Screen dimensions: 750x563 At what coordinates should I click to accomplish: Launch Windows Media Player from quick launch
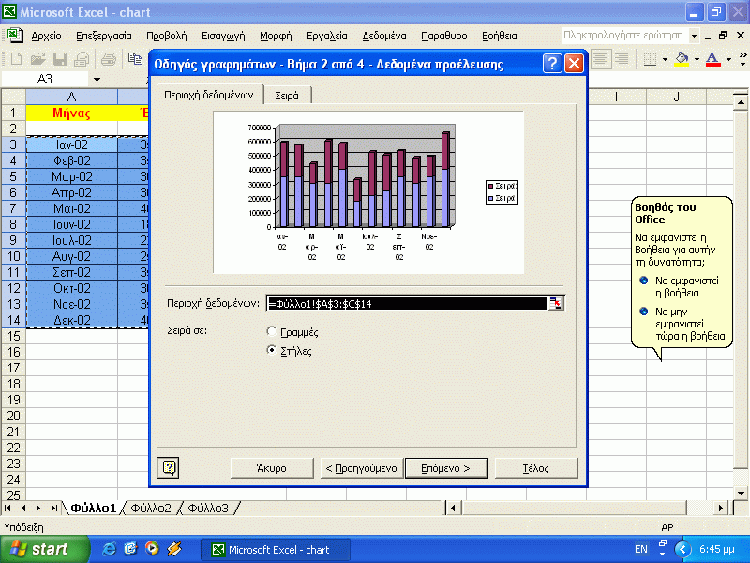pyautogui.click(x=152, y=549)
